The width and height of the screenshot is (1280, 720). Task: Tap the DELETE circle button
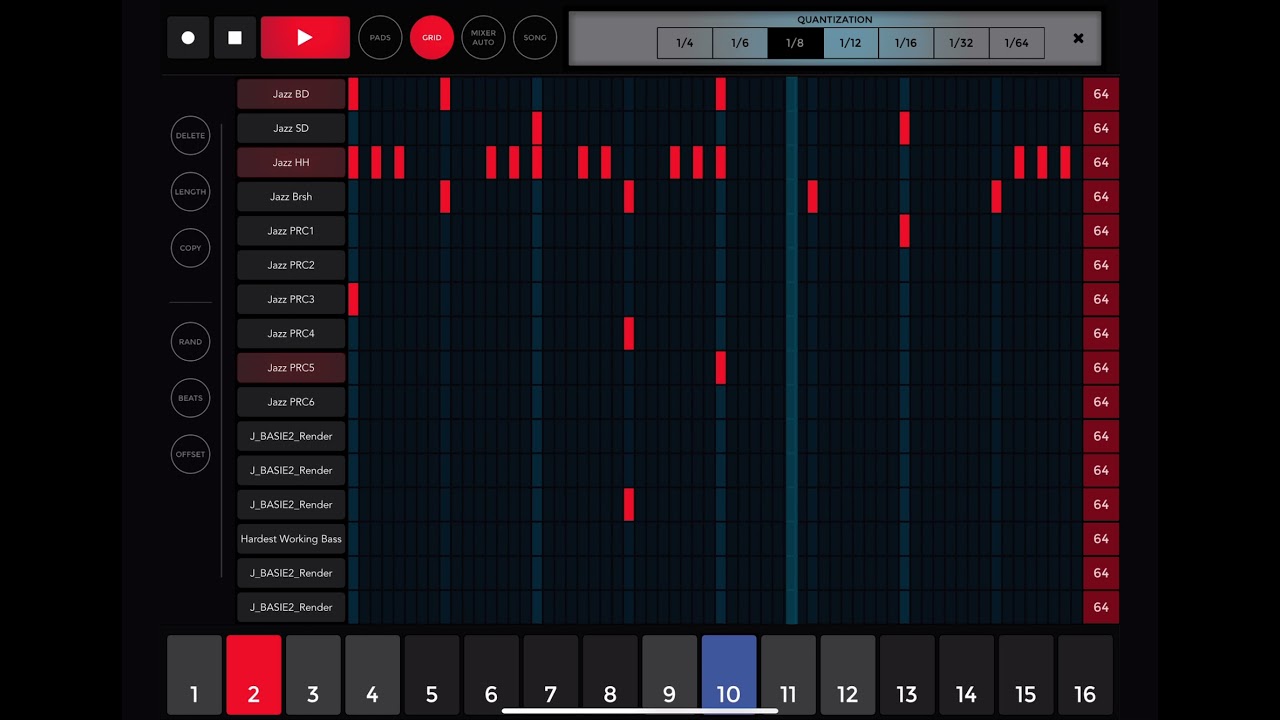(x=190, y=136)
